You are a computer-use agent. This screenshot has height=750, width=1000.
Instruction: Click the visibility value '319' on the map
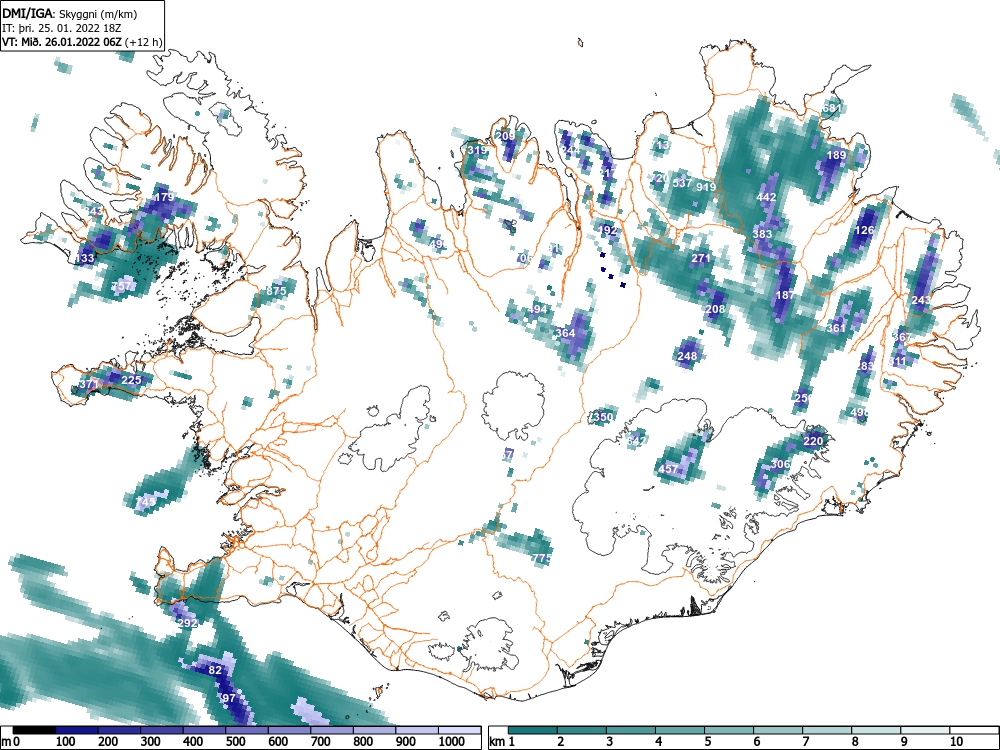(477, 151)
